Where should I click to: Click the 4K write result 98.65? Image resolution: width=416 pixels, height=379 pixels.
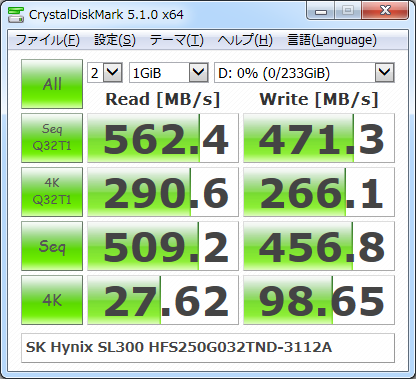[x=319, y=300]
